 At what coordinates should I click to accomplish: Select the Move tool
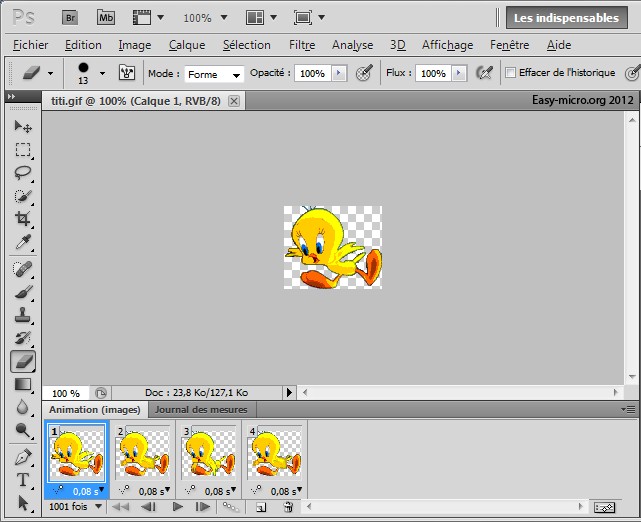click(23, 126)
